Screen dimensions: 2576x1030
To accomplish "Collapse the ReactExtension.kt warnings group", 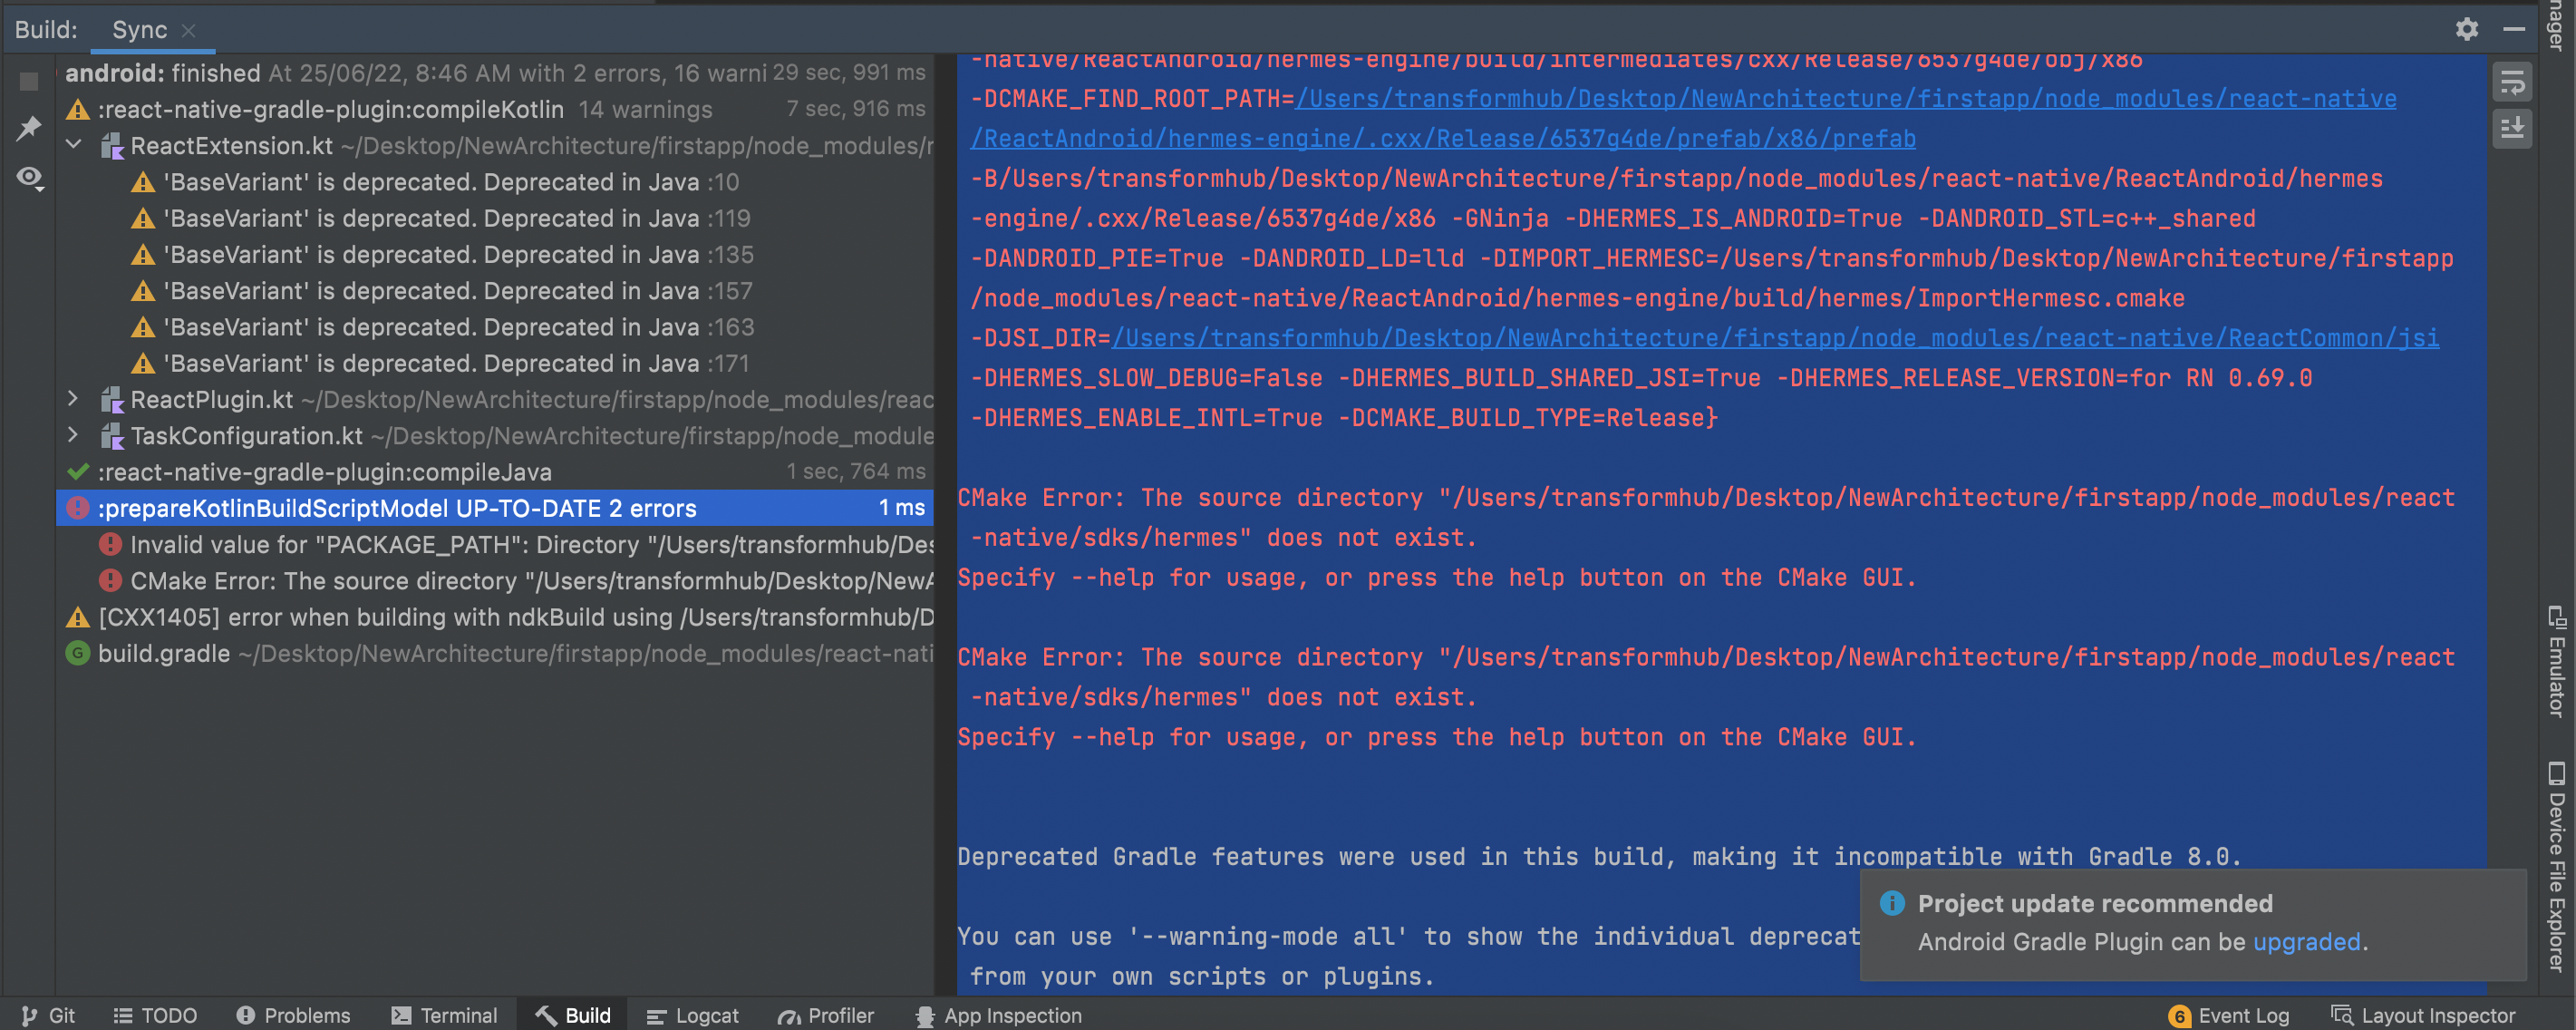I will tap(73, 144).
